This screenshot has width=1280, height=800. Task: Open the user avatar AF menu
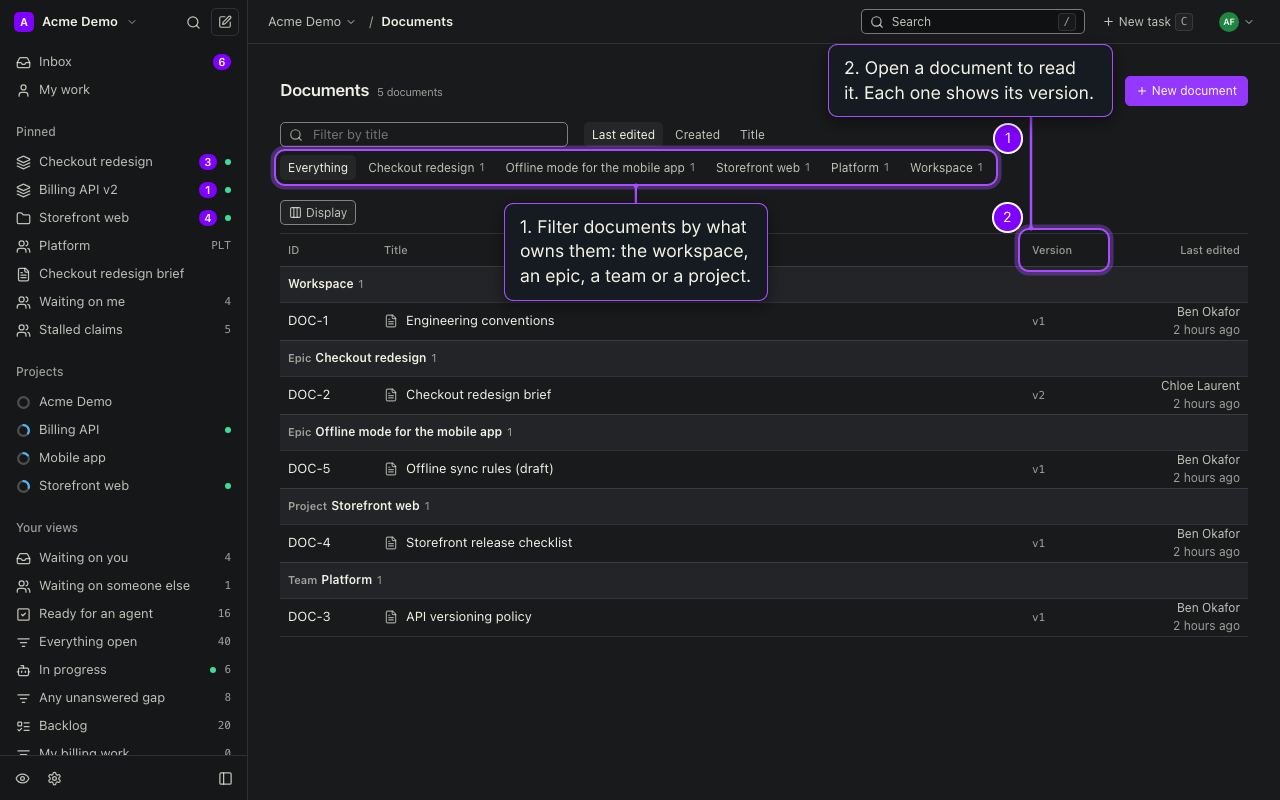tap(1236, 22)
